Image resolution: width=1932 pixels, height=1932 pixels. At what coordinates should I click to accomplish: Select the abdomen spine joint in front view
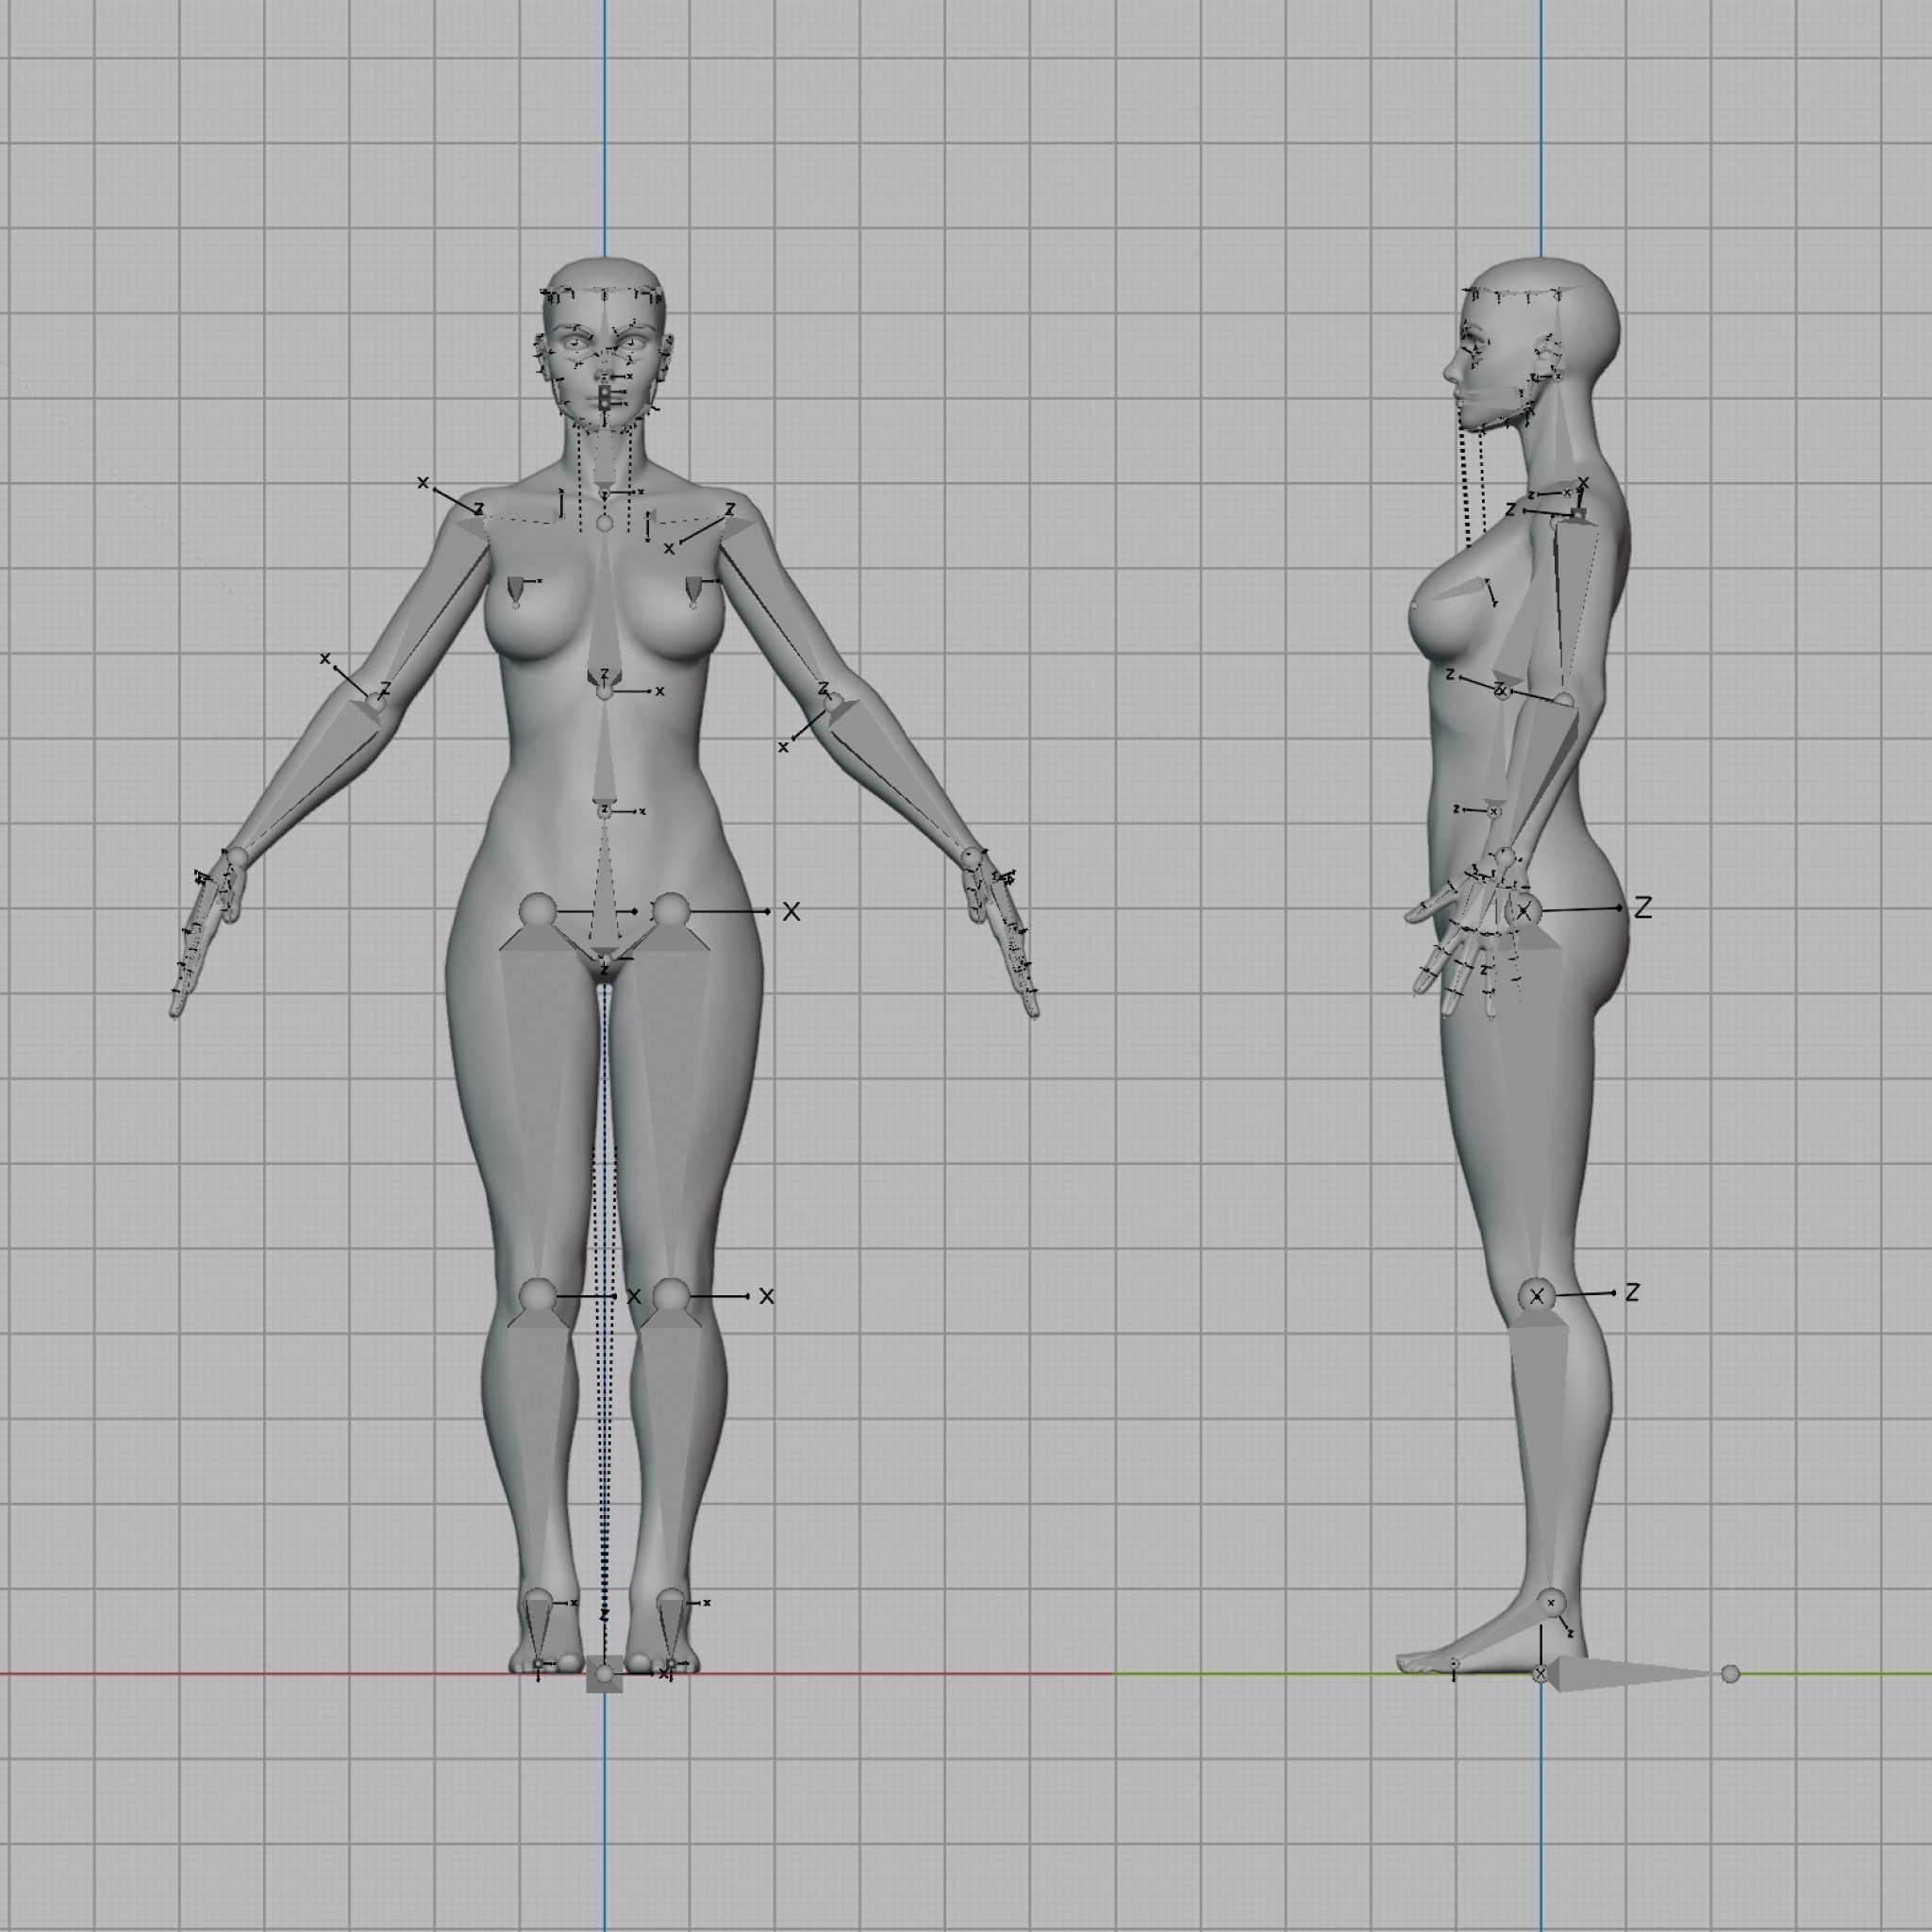pyautogui.click(x=604, y=811)
